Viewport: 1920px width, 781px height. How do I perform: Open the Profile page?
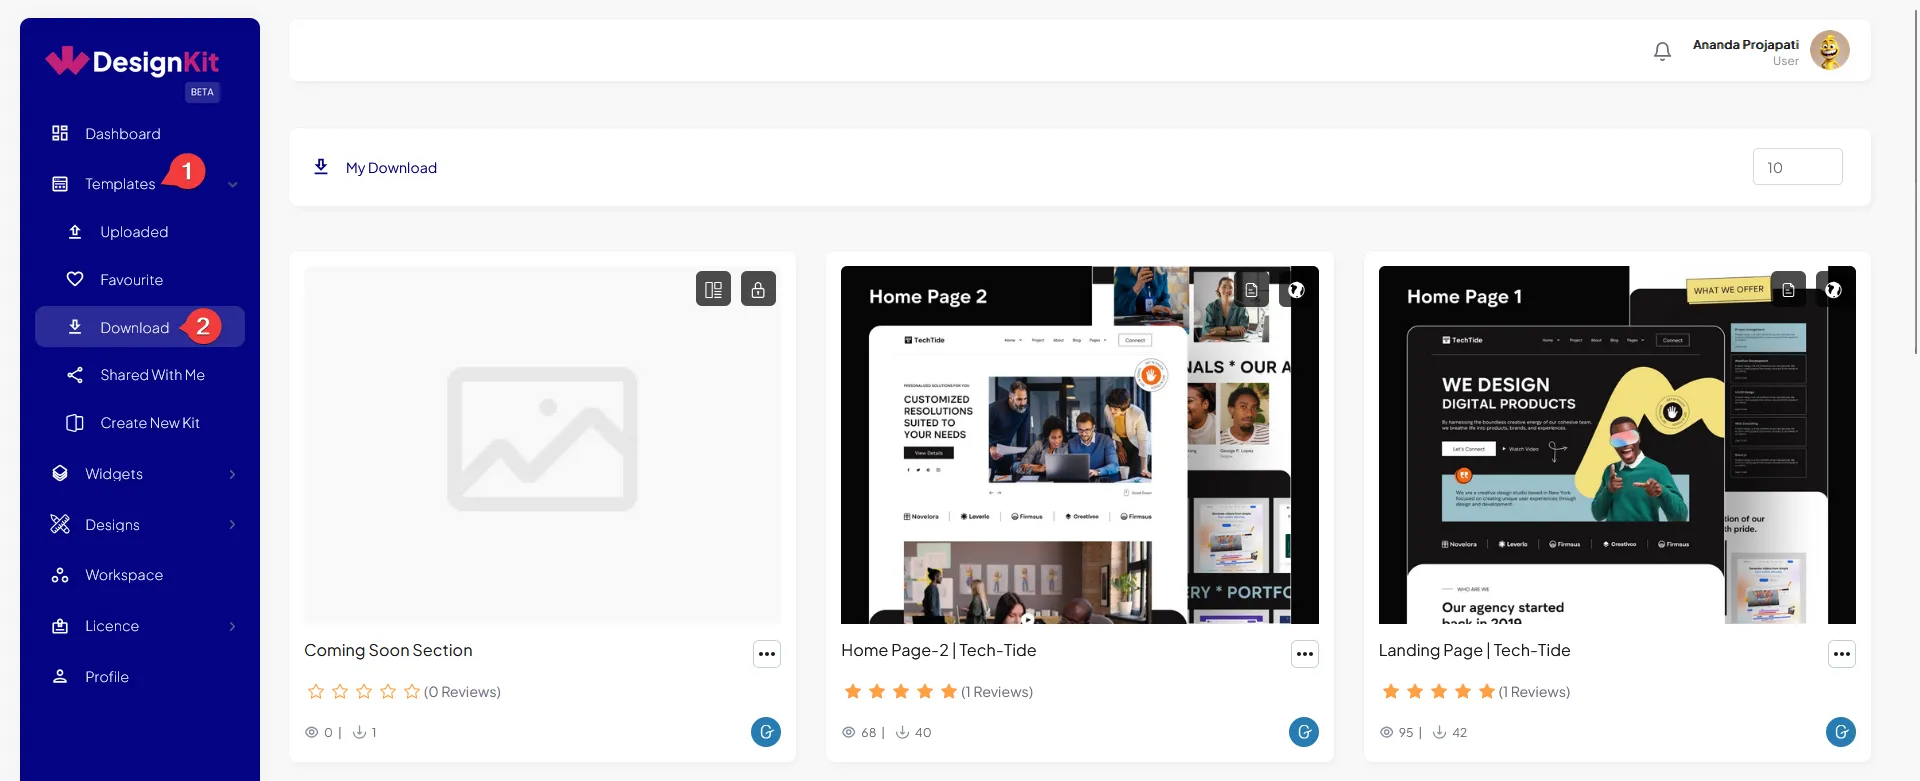click(140, 677)
